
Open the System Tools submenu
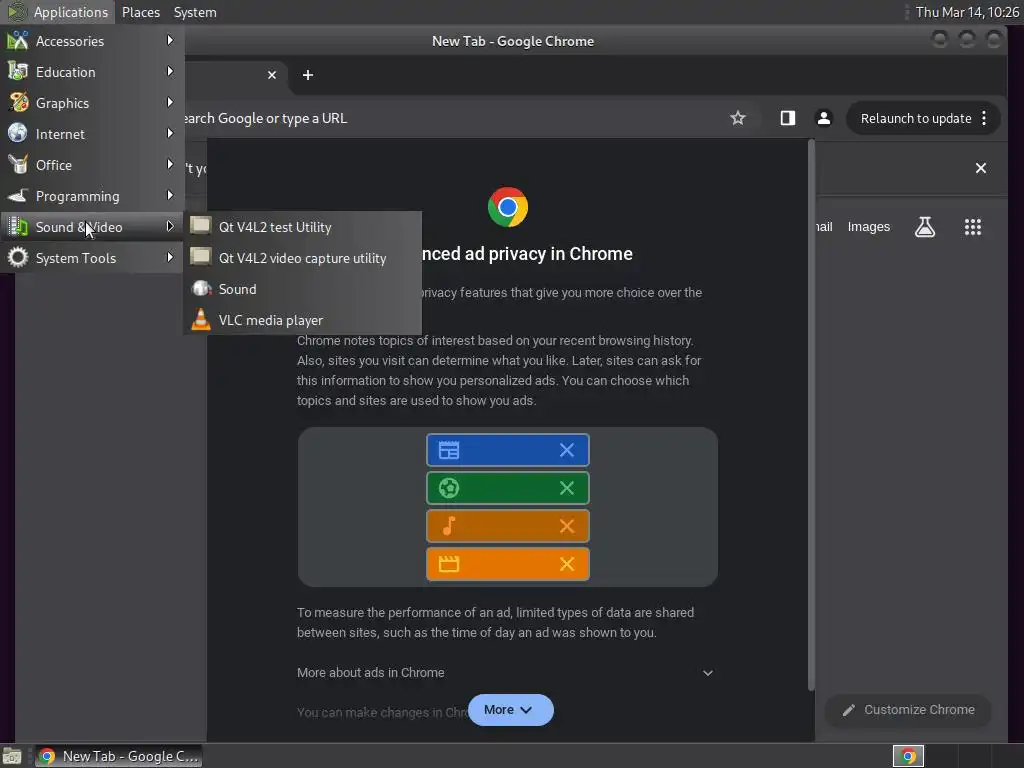point(92,258)
